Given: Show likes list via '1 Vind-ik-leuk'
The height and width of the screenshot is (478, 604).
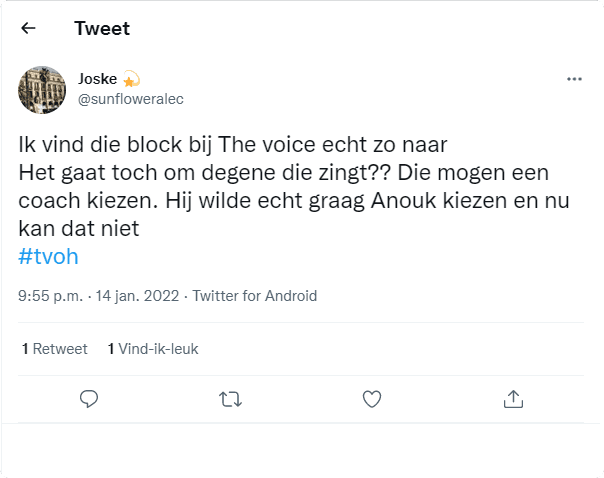Looking at the screenshot, I should click(153, 349).
